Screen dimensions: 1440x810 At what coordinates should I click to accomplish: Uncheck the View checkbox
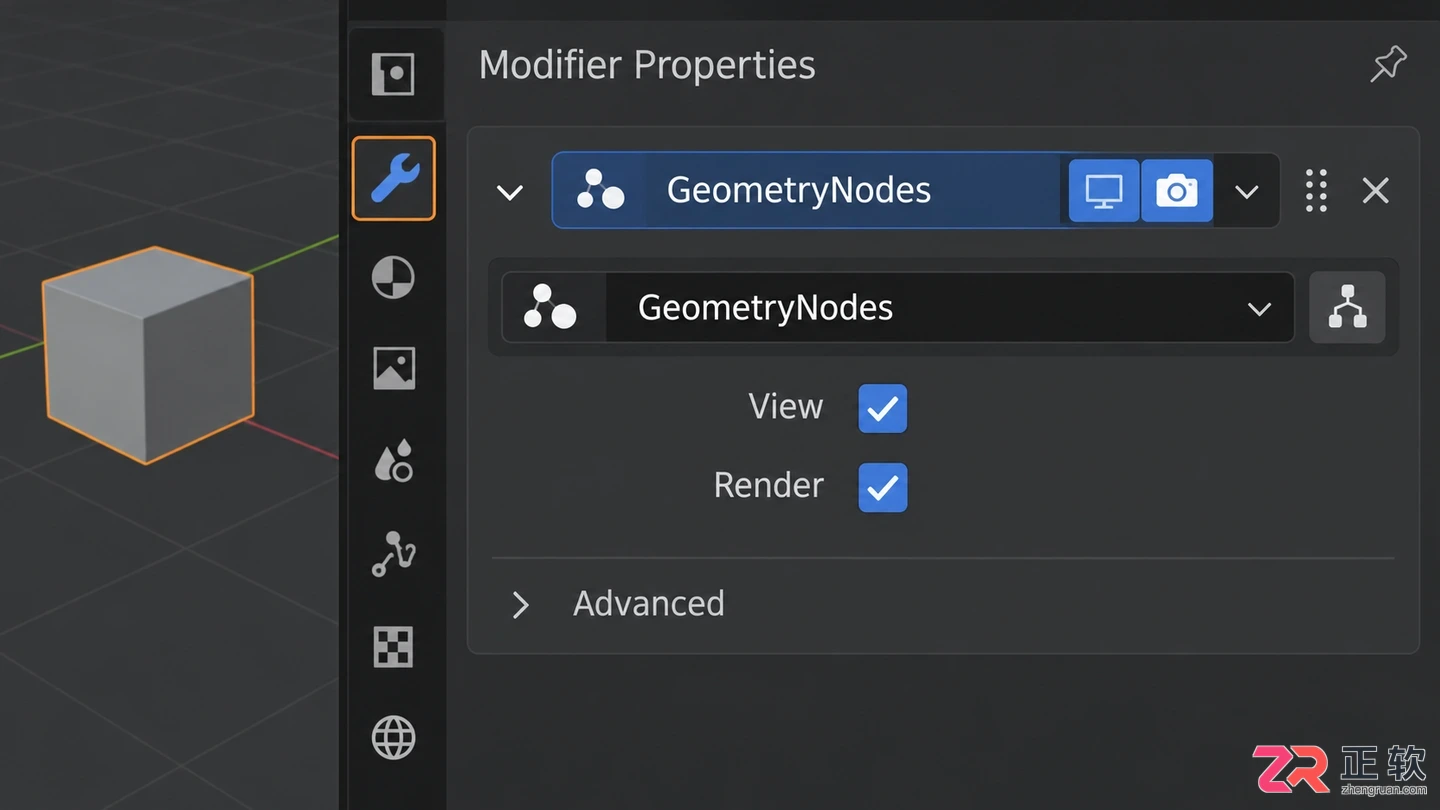(x=883, y=408)
